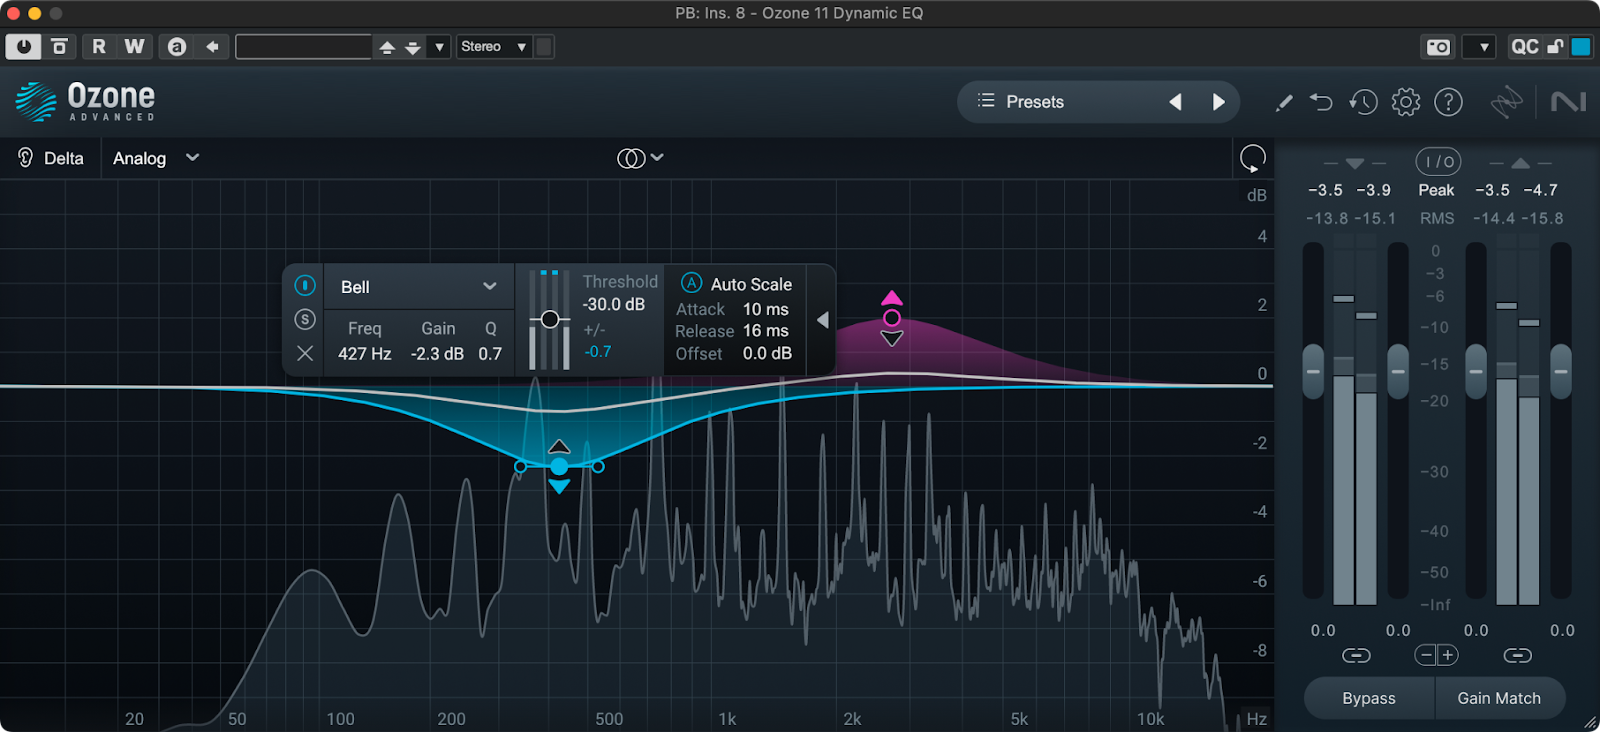Adjust the right output gain slider
Viewport: 1600px width, 732px height.
tap(1560, 371)
